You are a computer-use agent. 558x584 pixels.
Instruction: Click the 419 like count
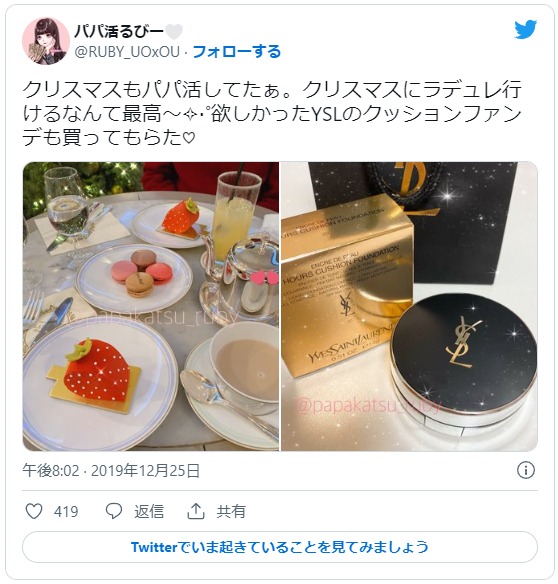click(66, 511)
